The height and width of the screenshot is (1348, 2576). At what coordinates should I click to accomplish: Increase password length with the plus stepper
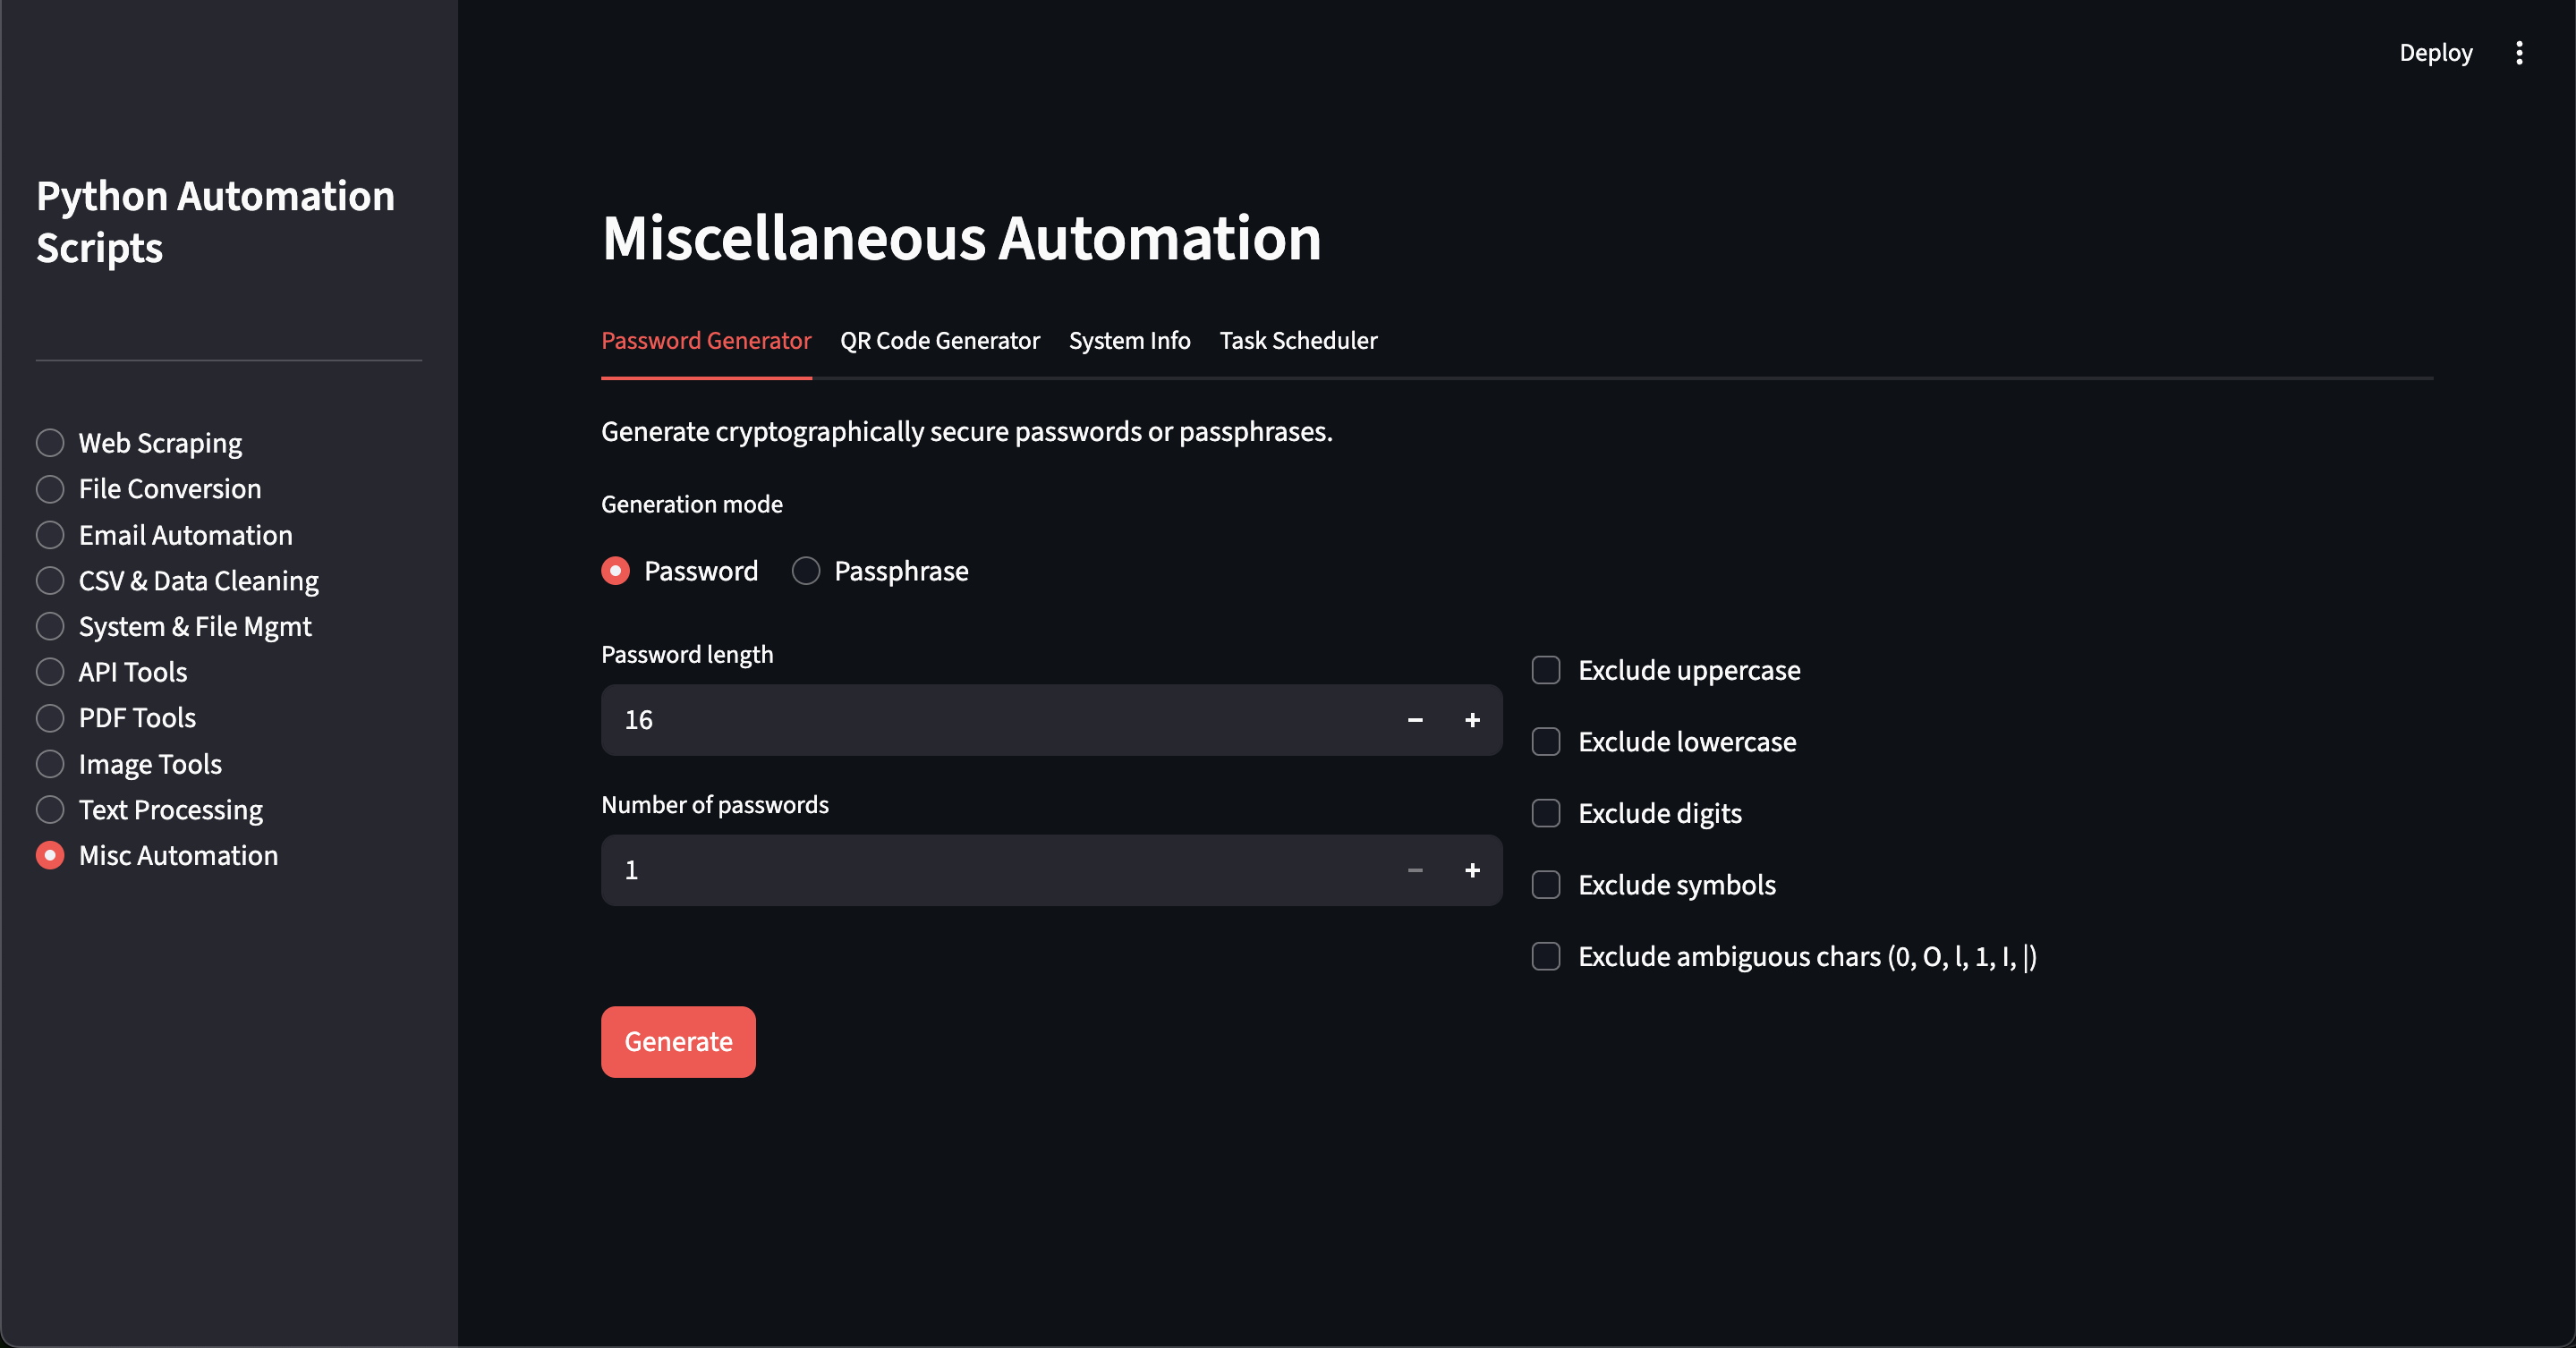click(x=1472, y=720)
